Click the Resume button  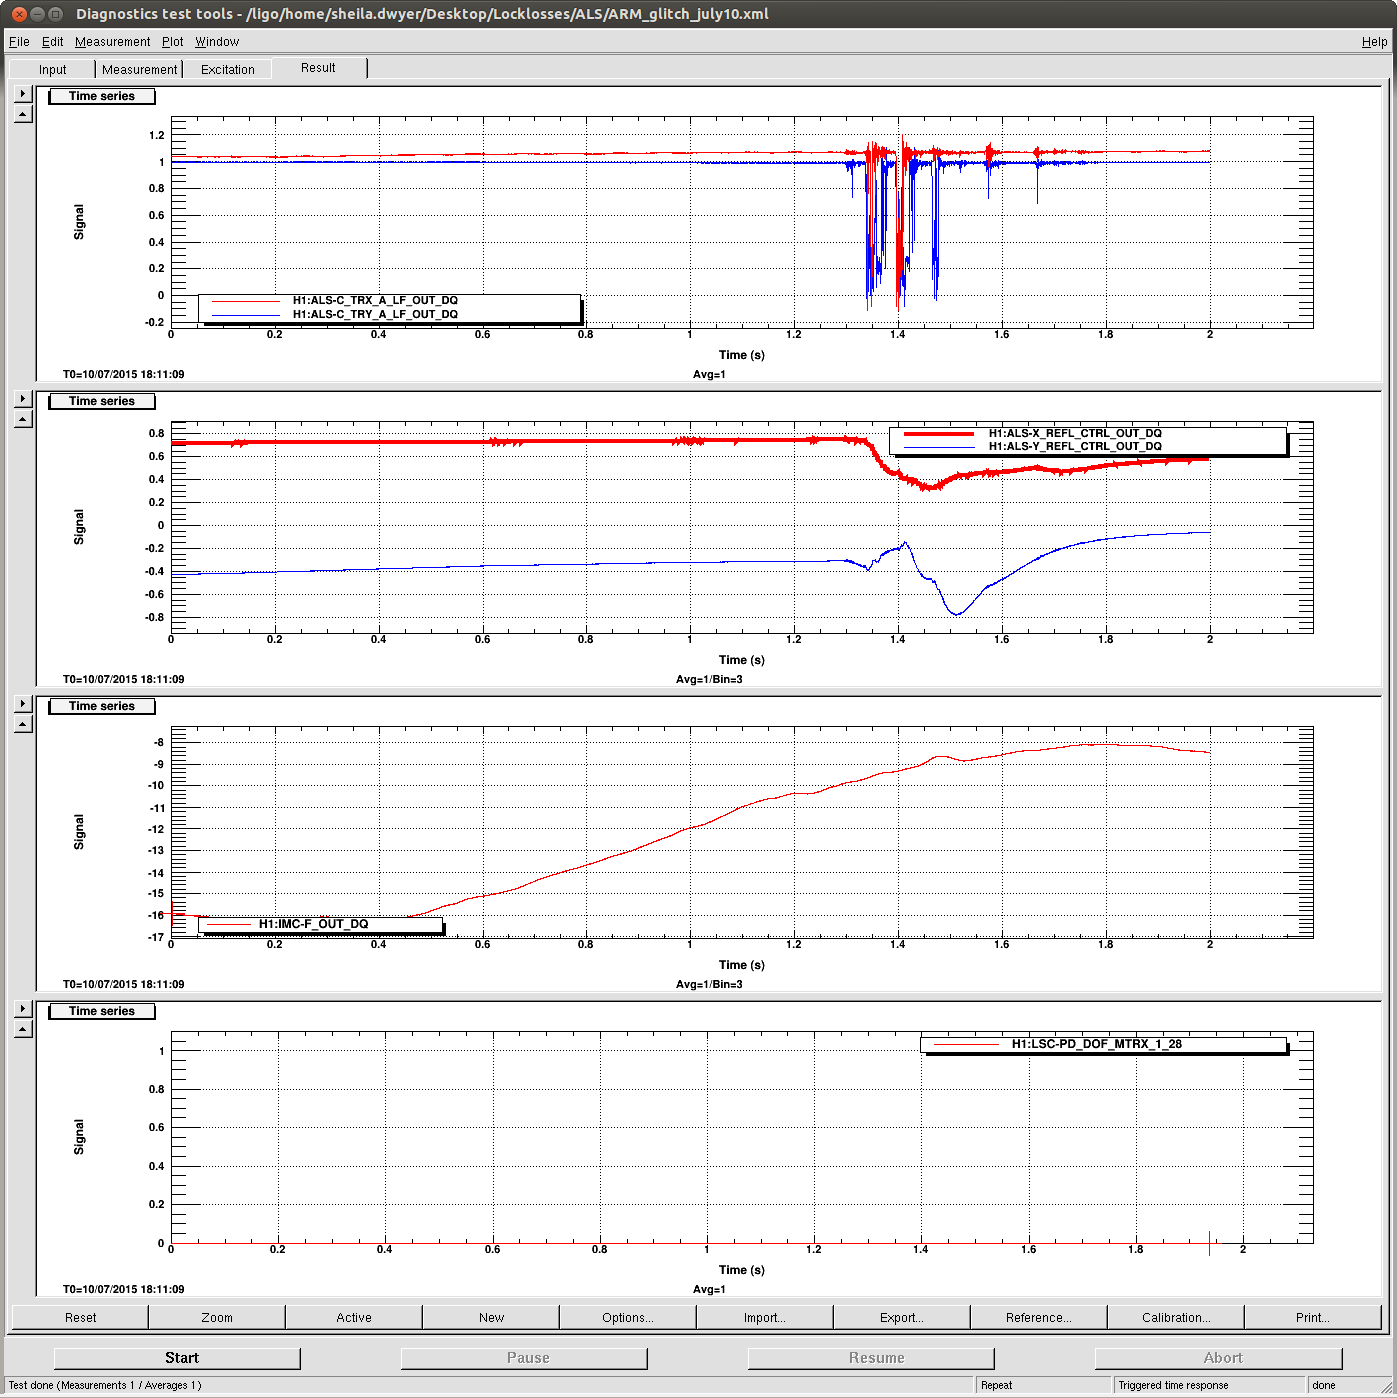871,1358
